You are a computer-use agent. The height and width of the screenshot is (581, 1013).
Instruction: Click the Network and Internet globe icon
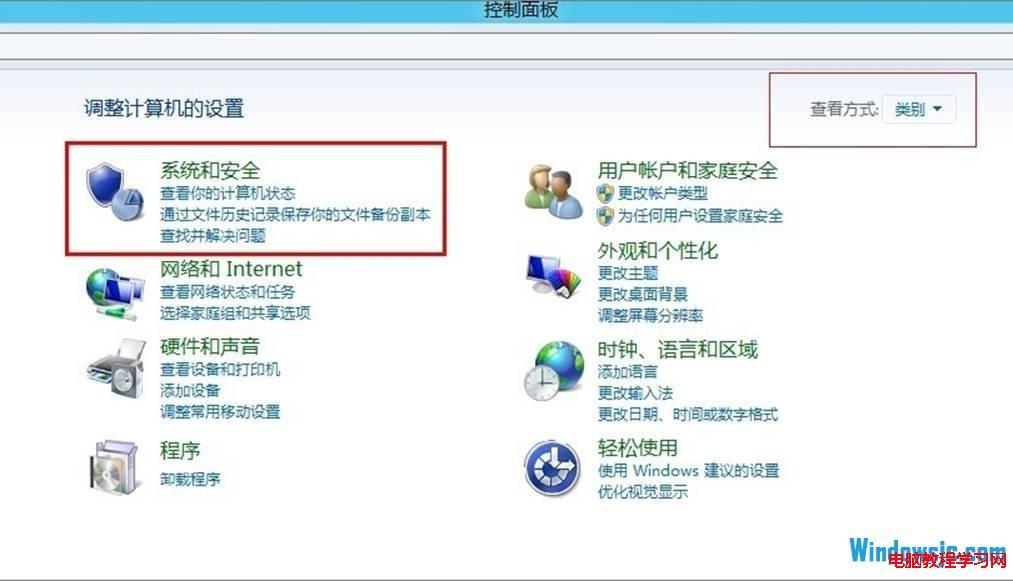(114, 294)
